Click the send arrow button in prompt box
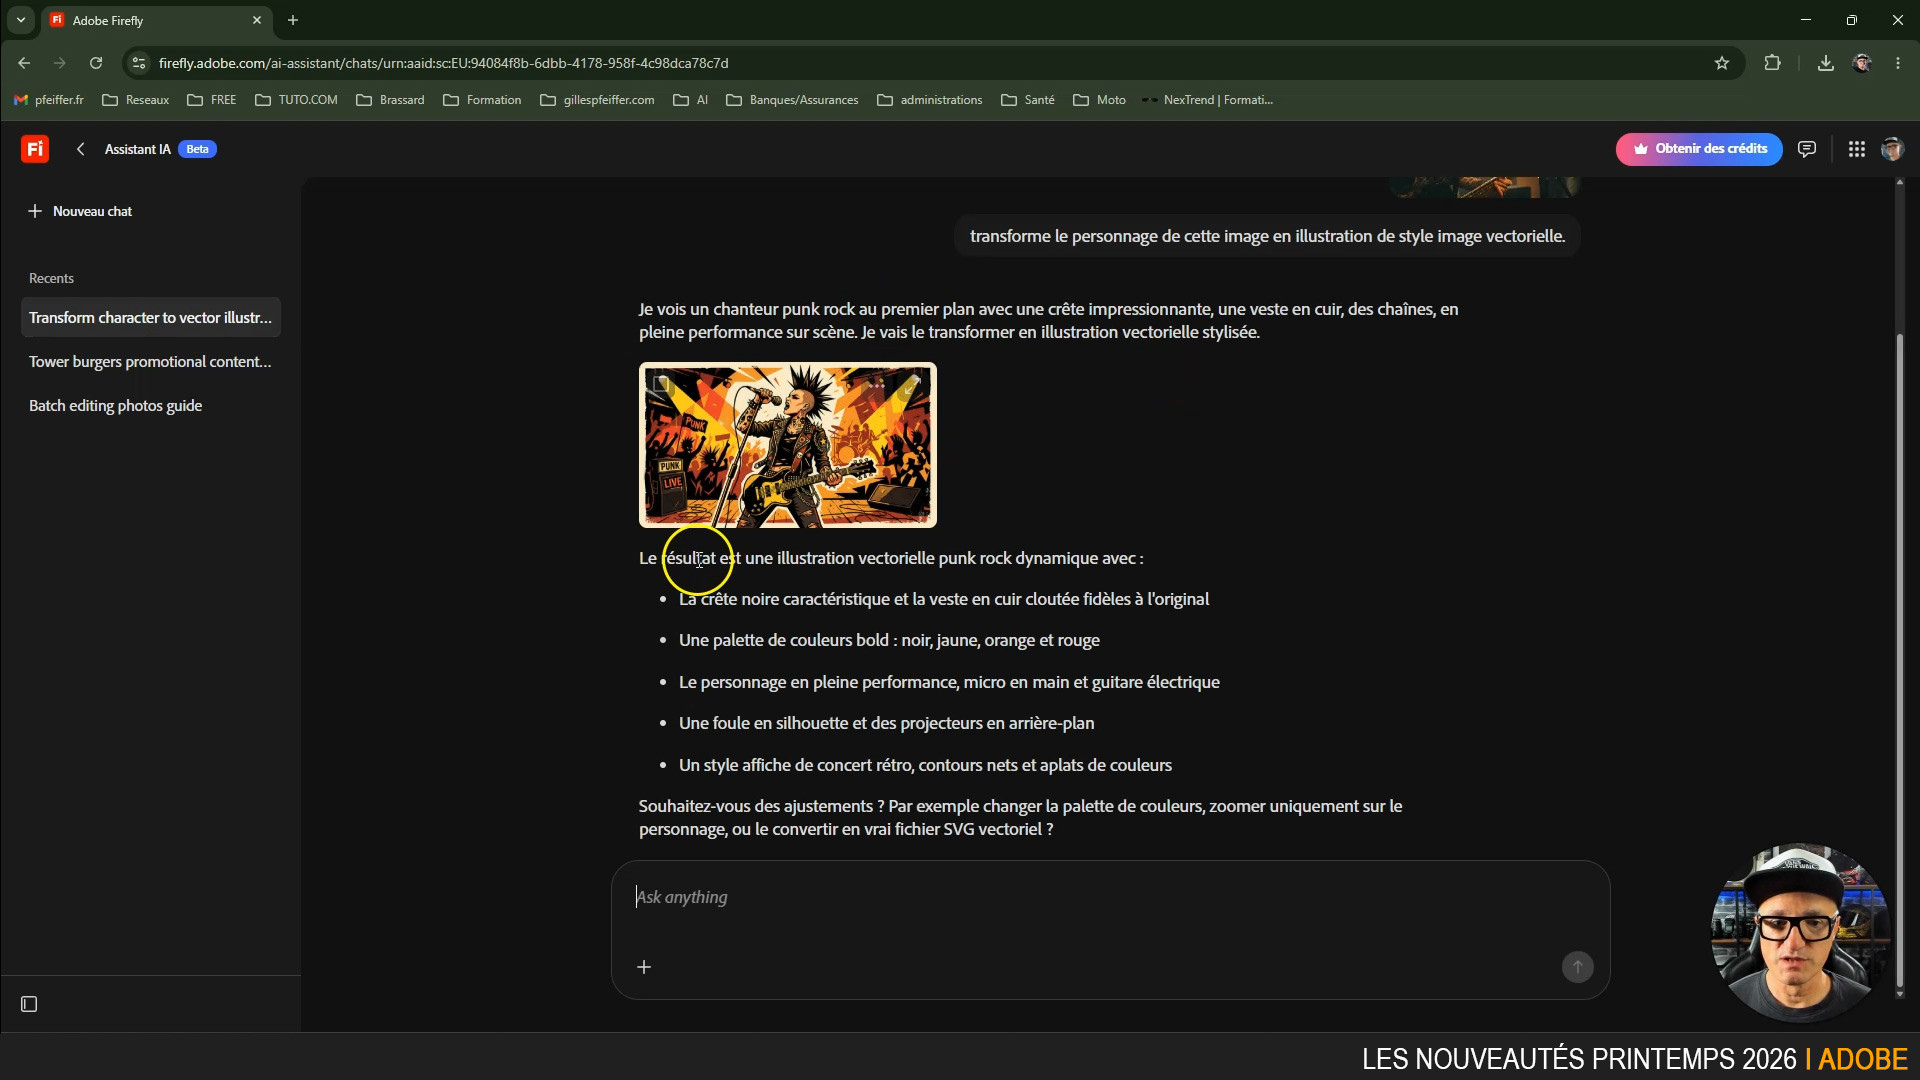 pyautogui.click(x=1578, y=967)
